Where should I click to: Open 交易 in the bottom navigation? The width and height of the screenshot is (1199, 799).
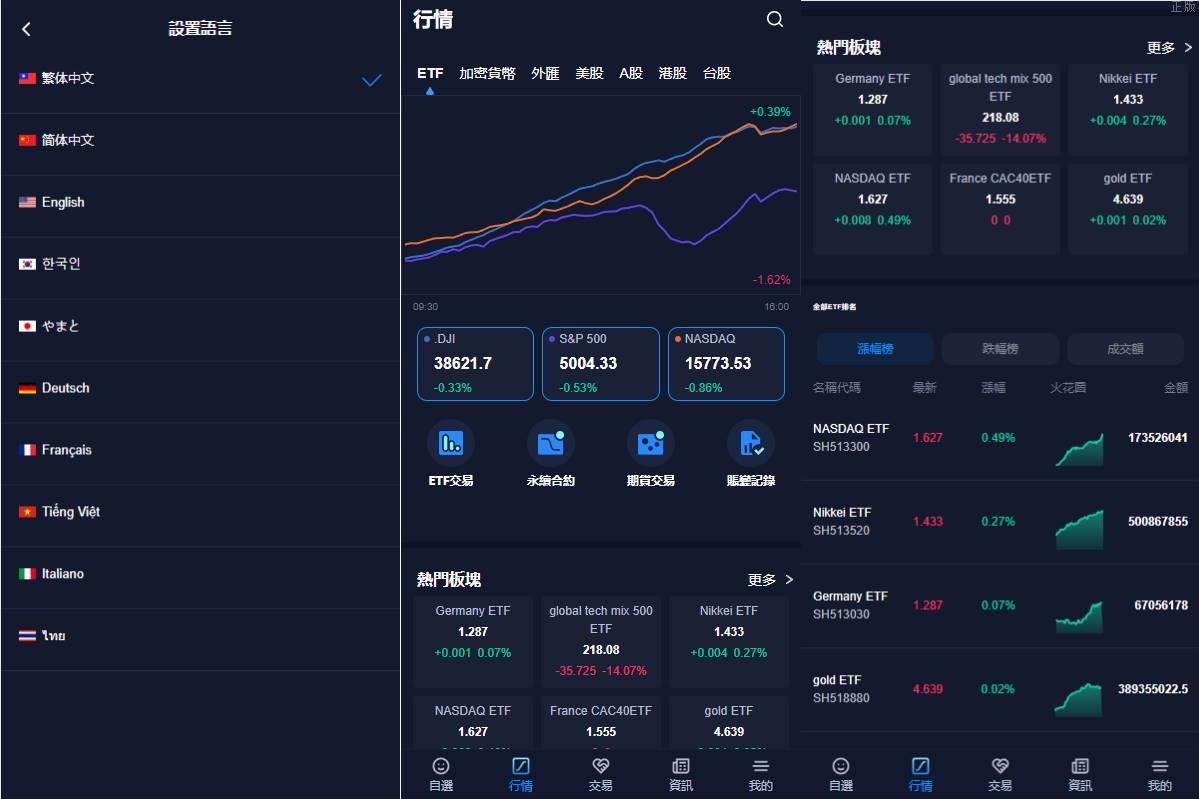click(x=601, y=773)
